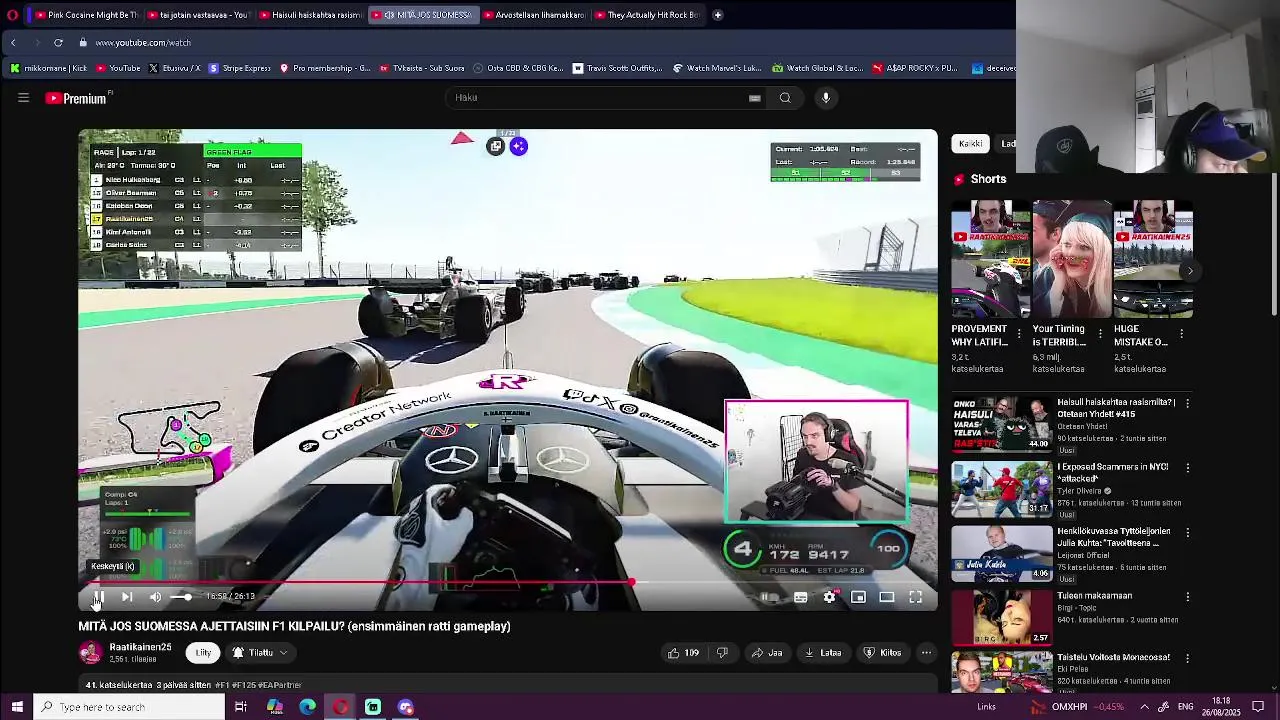This screenshot has height=720, width=1280.
Task: Open Raatikainen25 channel avatar
Action: pos(91,653)
